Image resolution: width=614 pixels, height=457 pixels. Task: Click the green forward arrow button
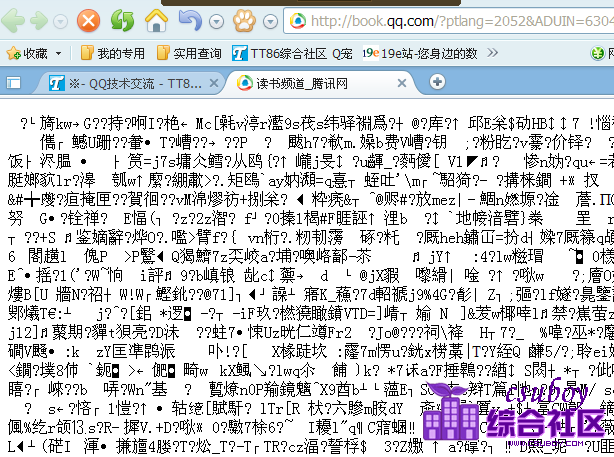pos(38,20)
